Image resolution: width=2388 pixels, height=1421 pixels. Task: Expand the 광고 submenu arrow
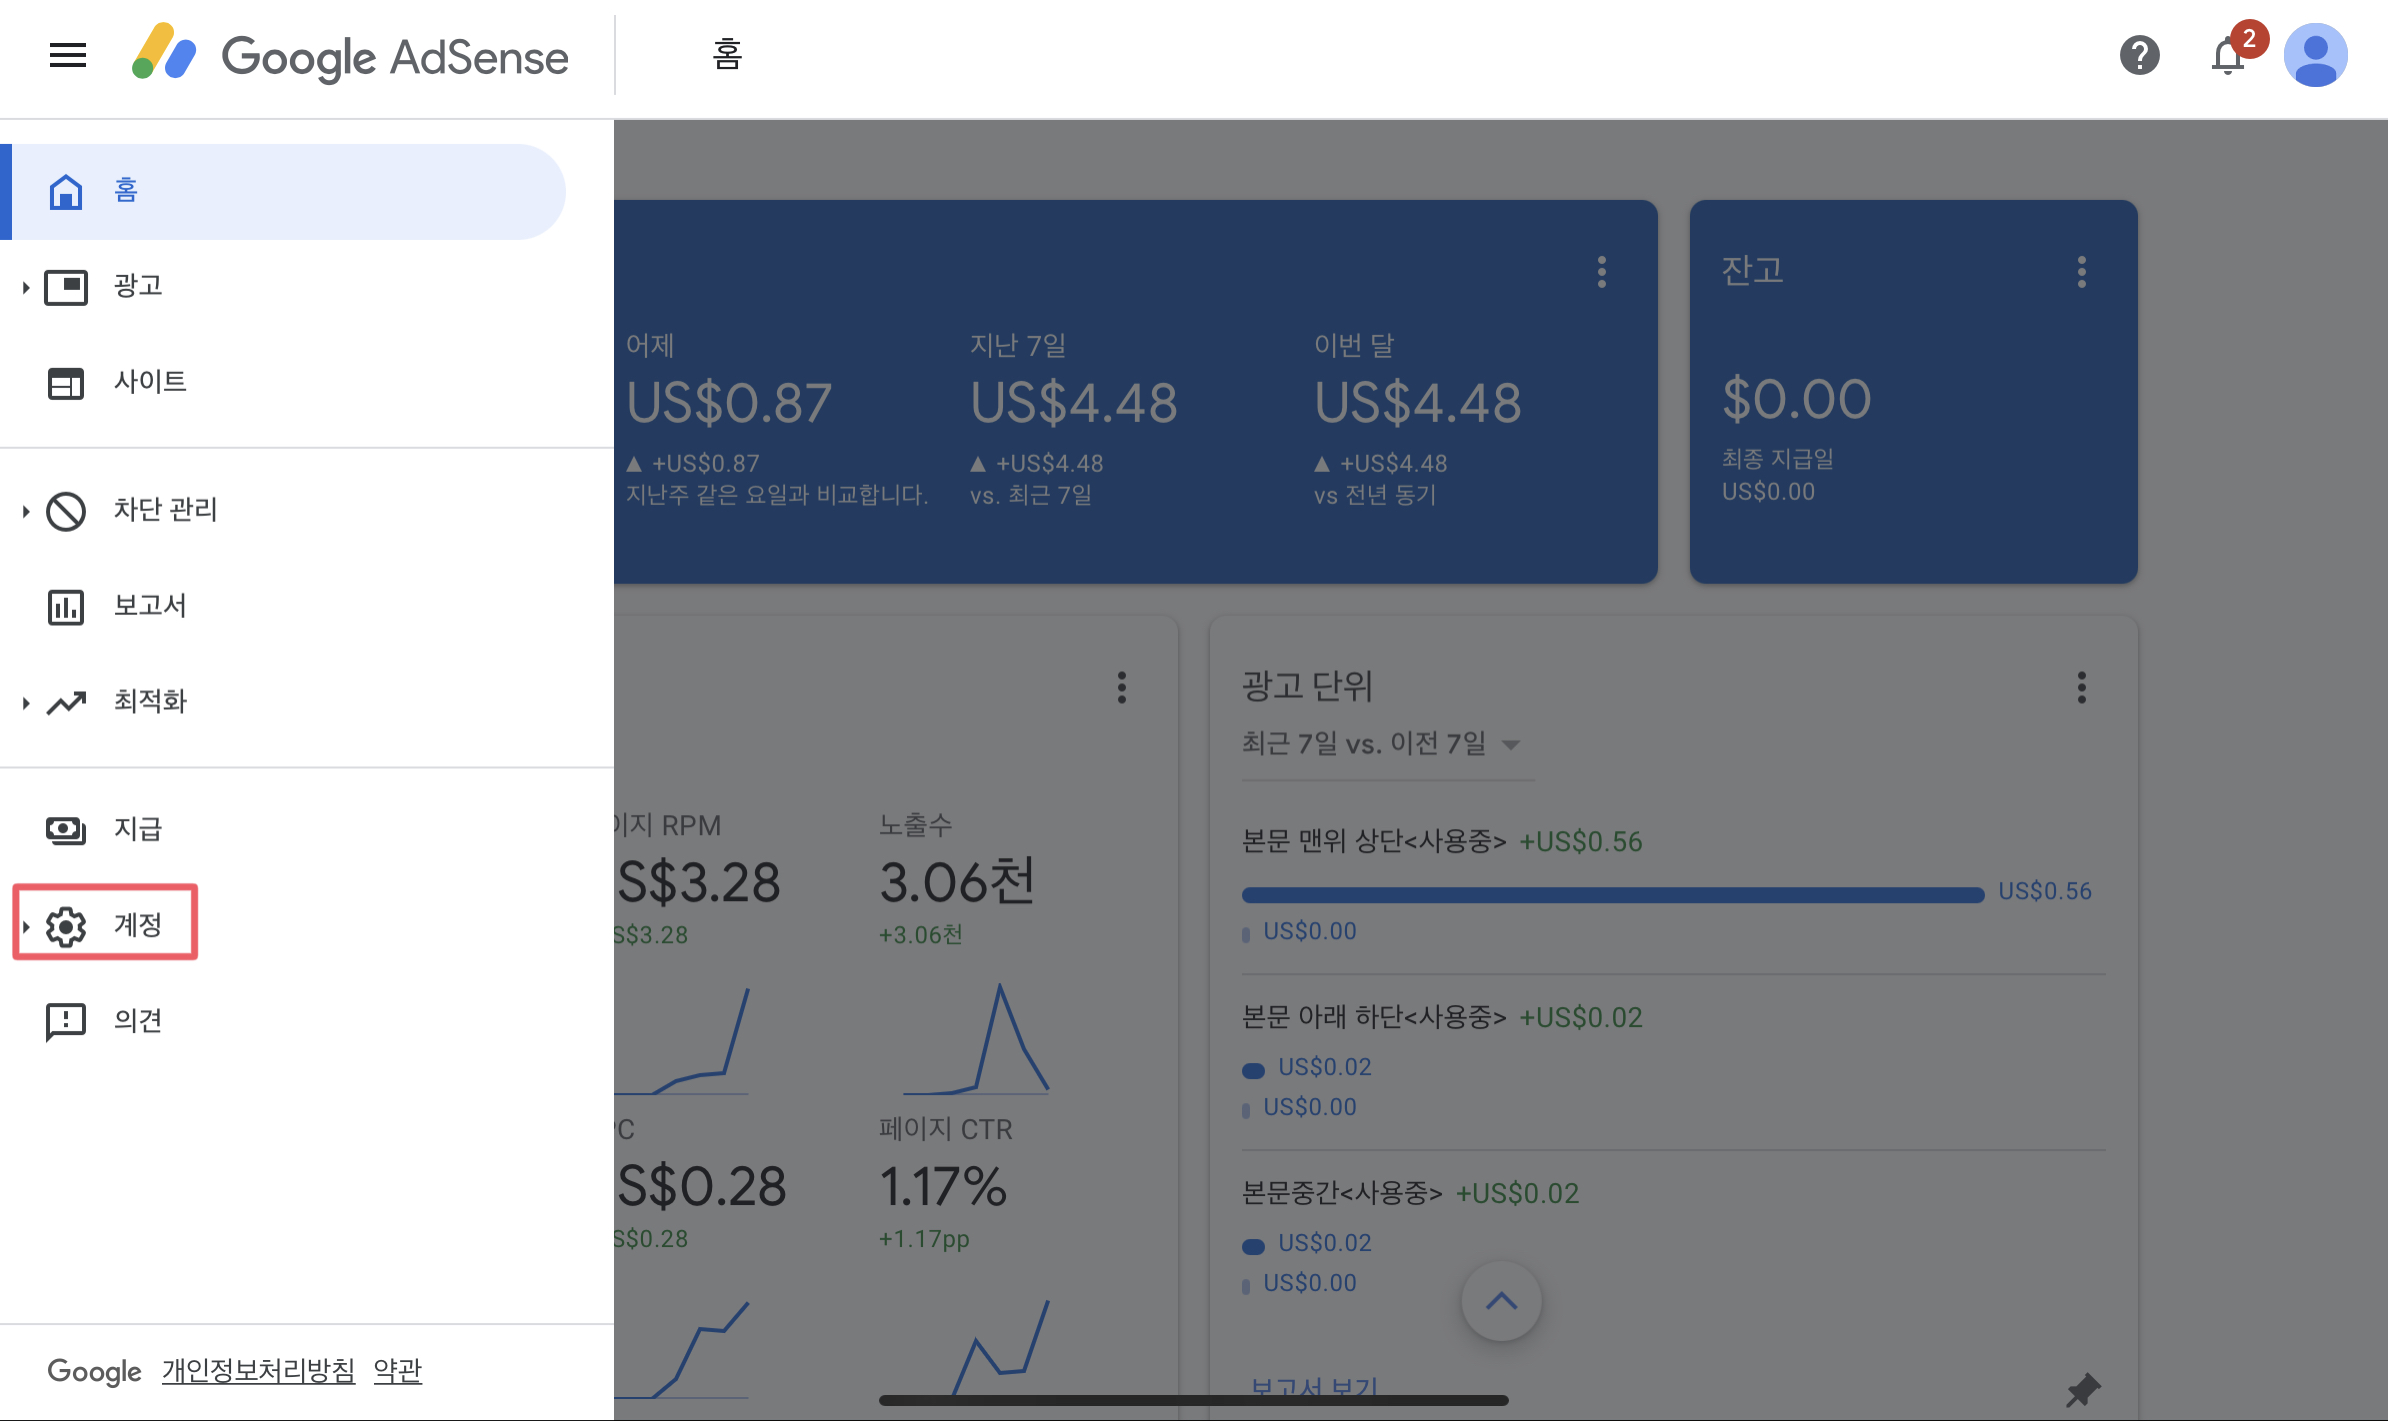(25, 288)
